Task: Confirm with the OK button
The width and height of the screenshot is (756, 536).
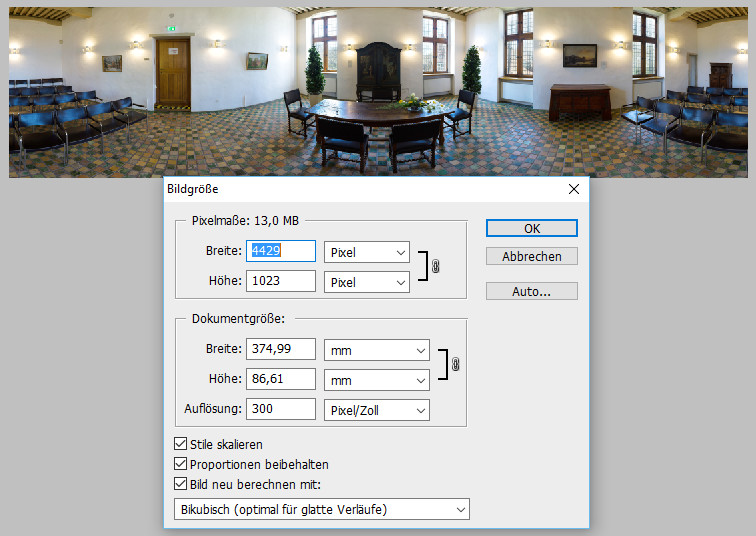Action: [x=531, y=228]
